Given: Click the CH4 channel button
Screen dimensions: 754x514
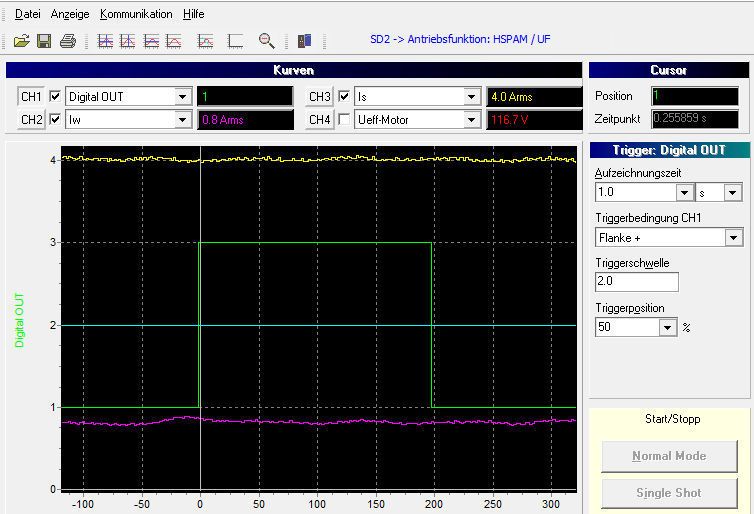Looking at the screenshot, I should pyautogui.click(x=320, y=119).
